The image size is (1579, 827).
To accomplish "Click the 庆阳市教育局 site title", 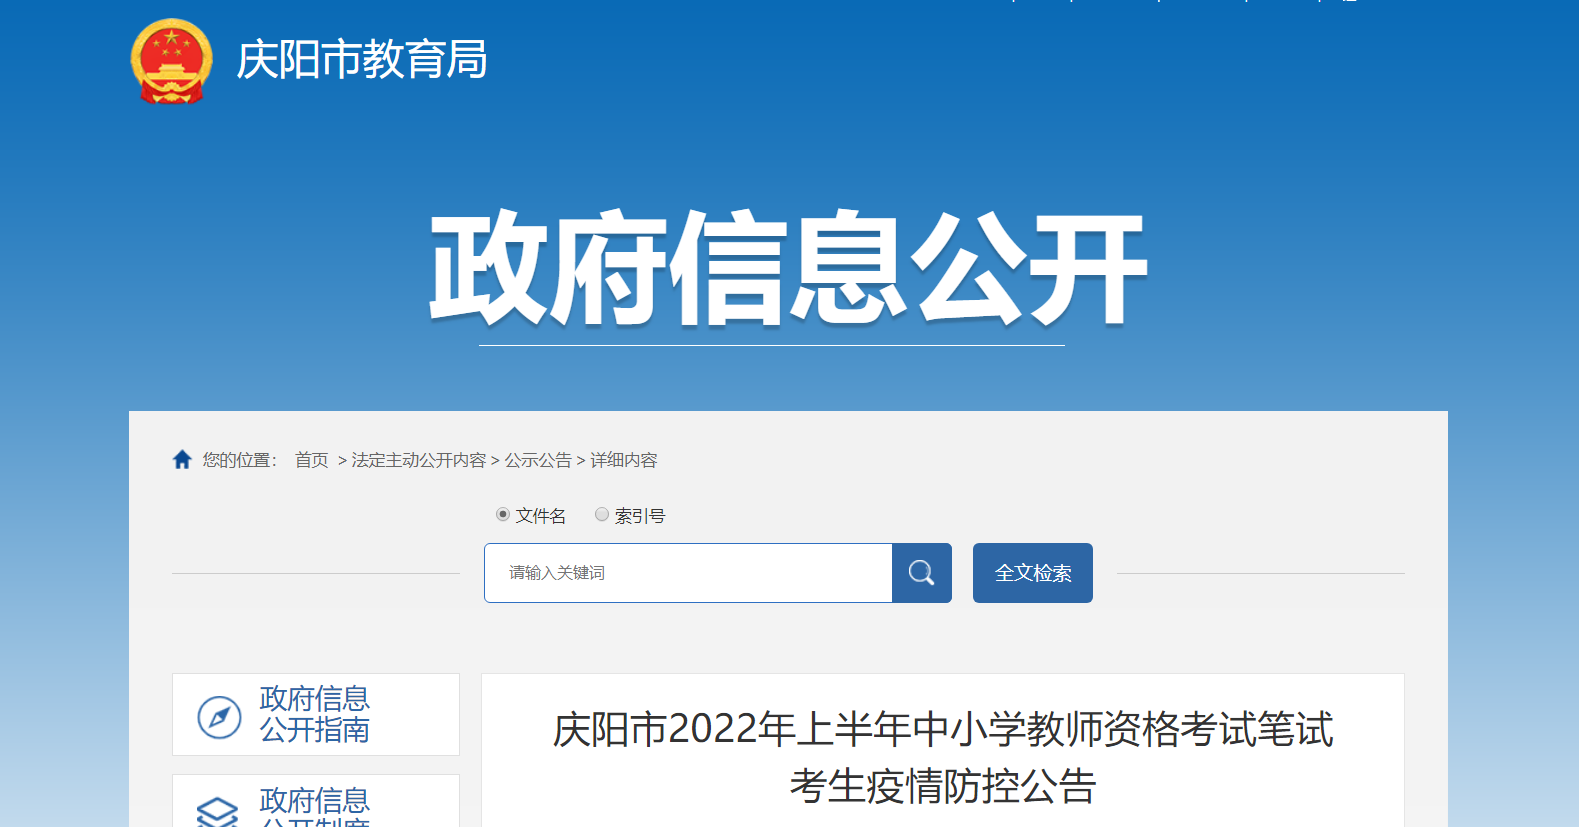I will (x=362, y=60).
